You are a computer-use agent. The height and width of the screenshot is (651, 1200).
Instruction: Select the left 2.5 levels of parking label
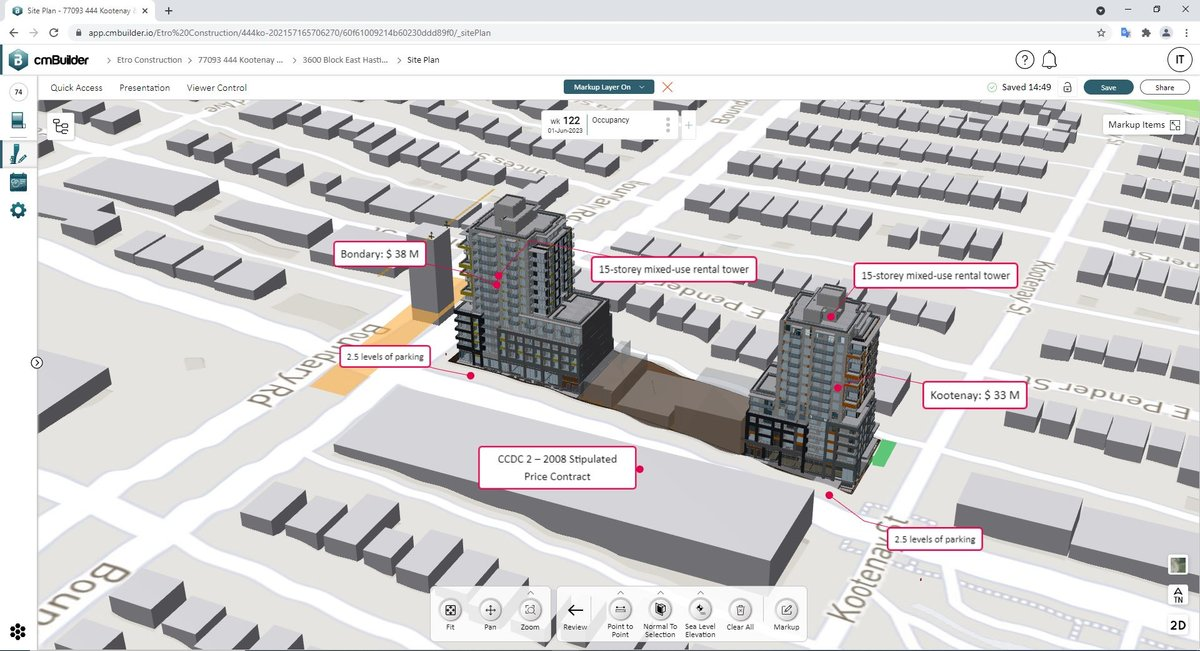coord(386,356)
